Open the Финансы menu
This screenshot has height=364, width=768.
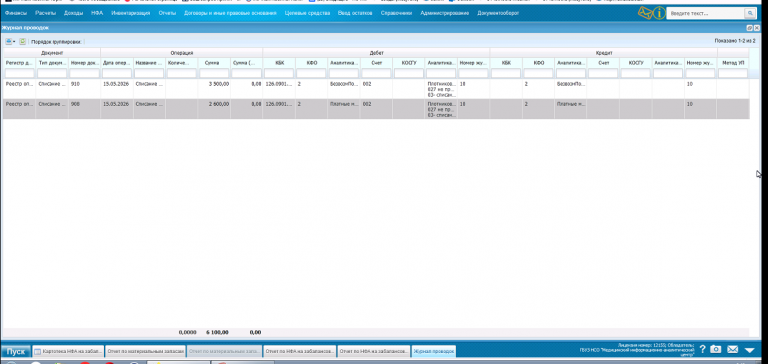[x=16, y=13]
